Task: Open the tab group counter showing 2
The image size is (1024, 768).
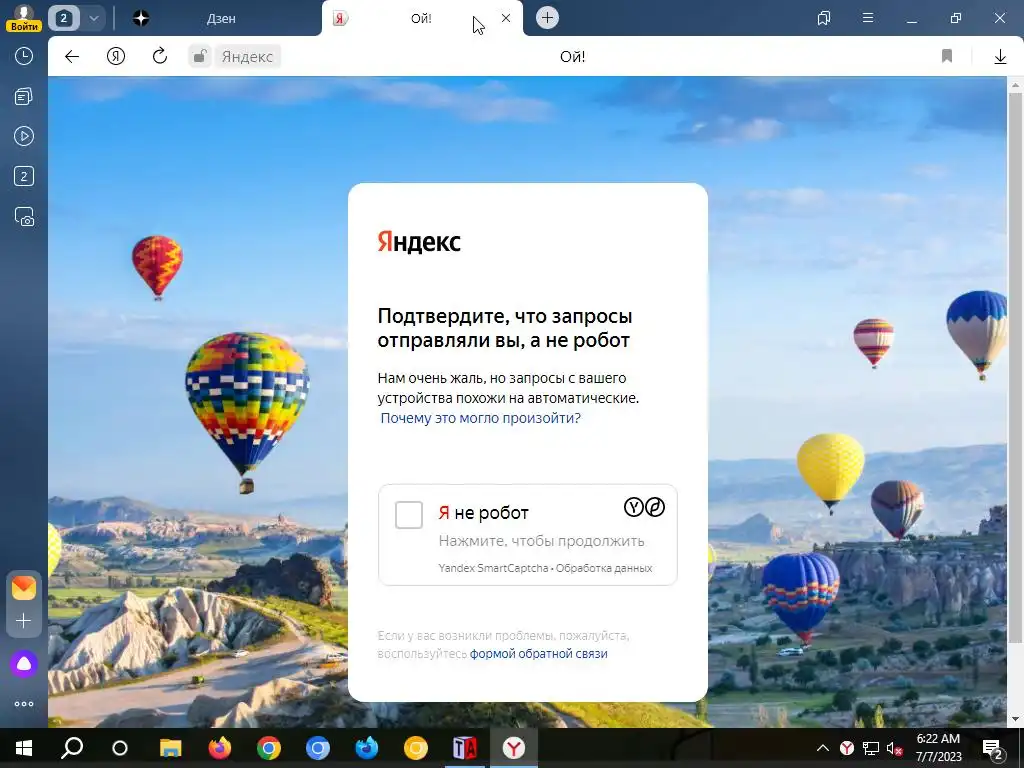Action: [x=63, y=18]
